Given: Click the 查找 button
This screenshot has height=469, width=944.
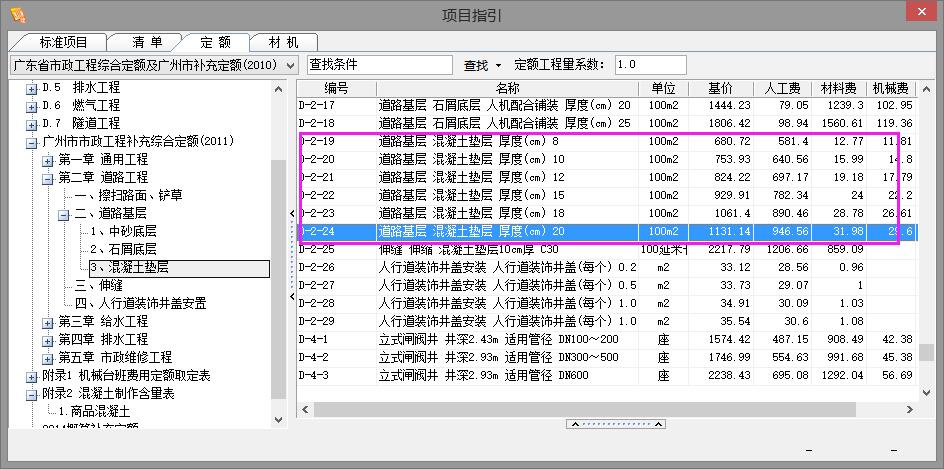Looking at the screenshot, I should pyautogui.click(x=476, y=65).
